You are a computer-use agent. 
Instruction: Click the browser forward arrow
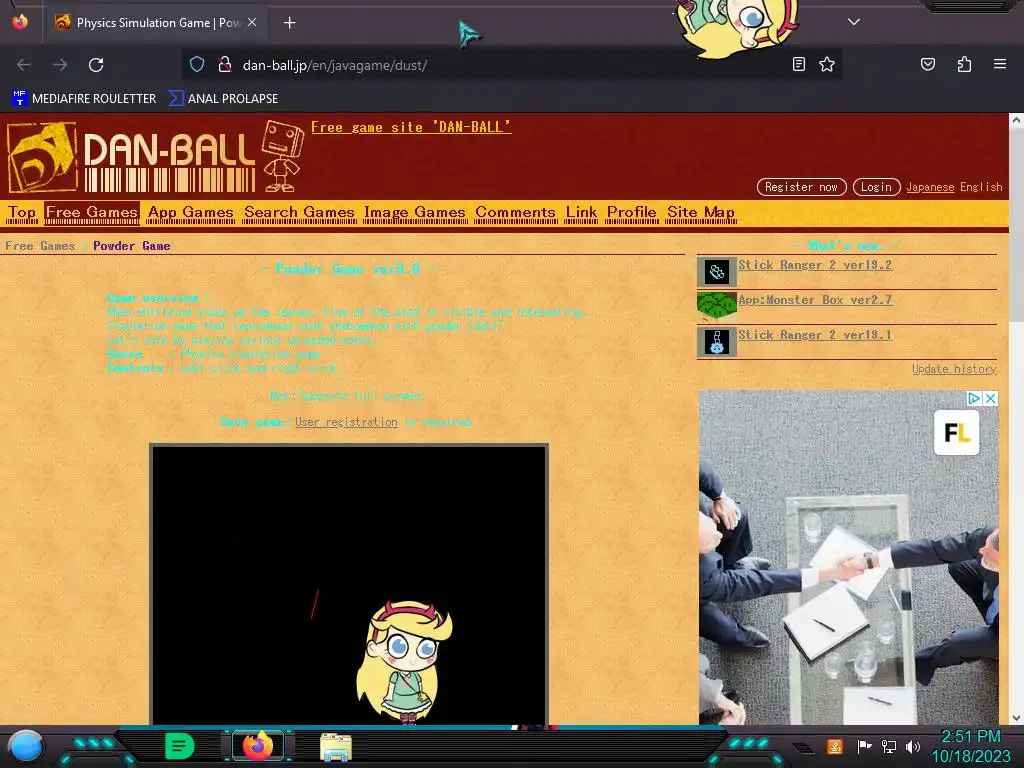(60, 65)
